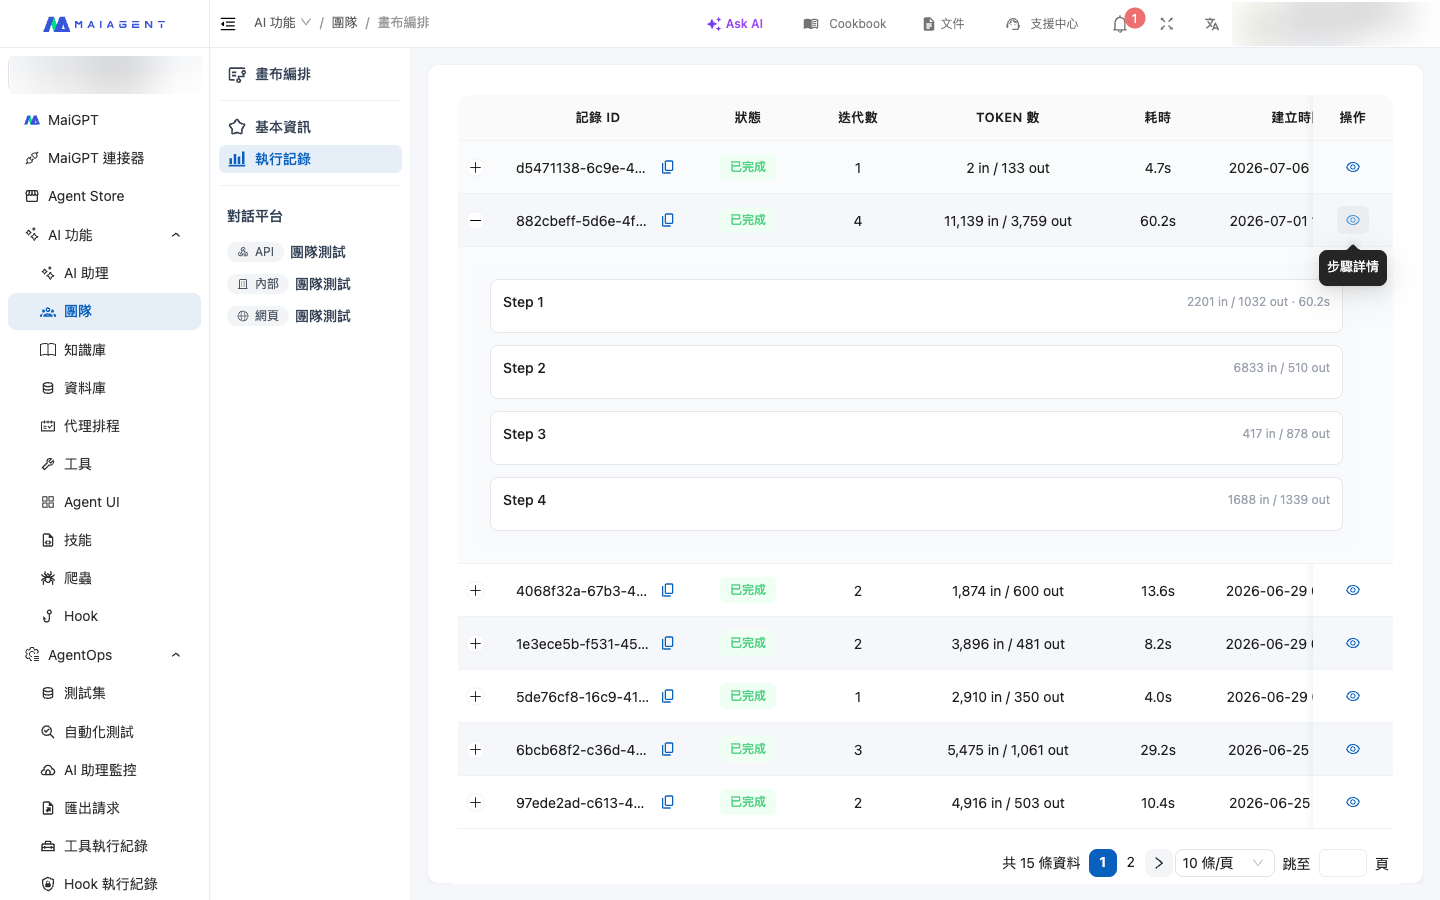Collapse the AgentOps sidebar group
This screenshot has width=1440, height=900.
176,655
